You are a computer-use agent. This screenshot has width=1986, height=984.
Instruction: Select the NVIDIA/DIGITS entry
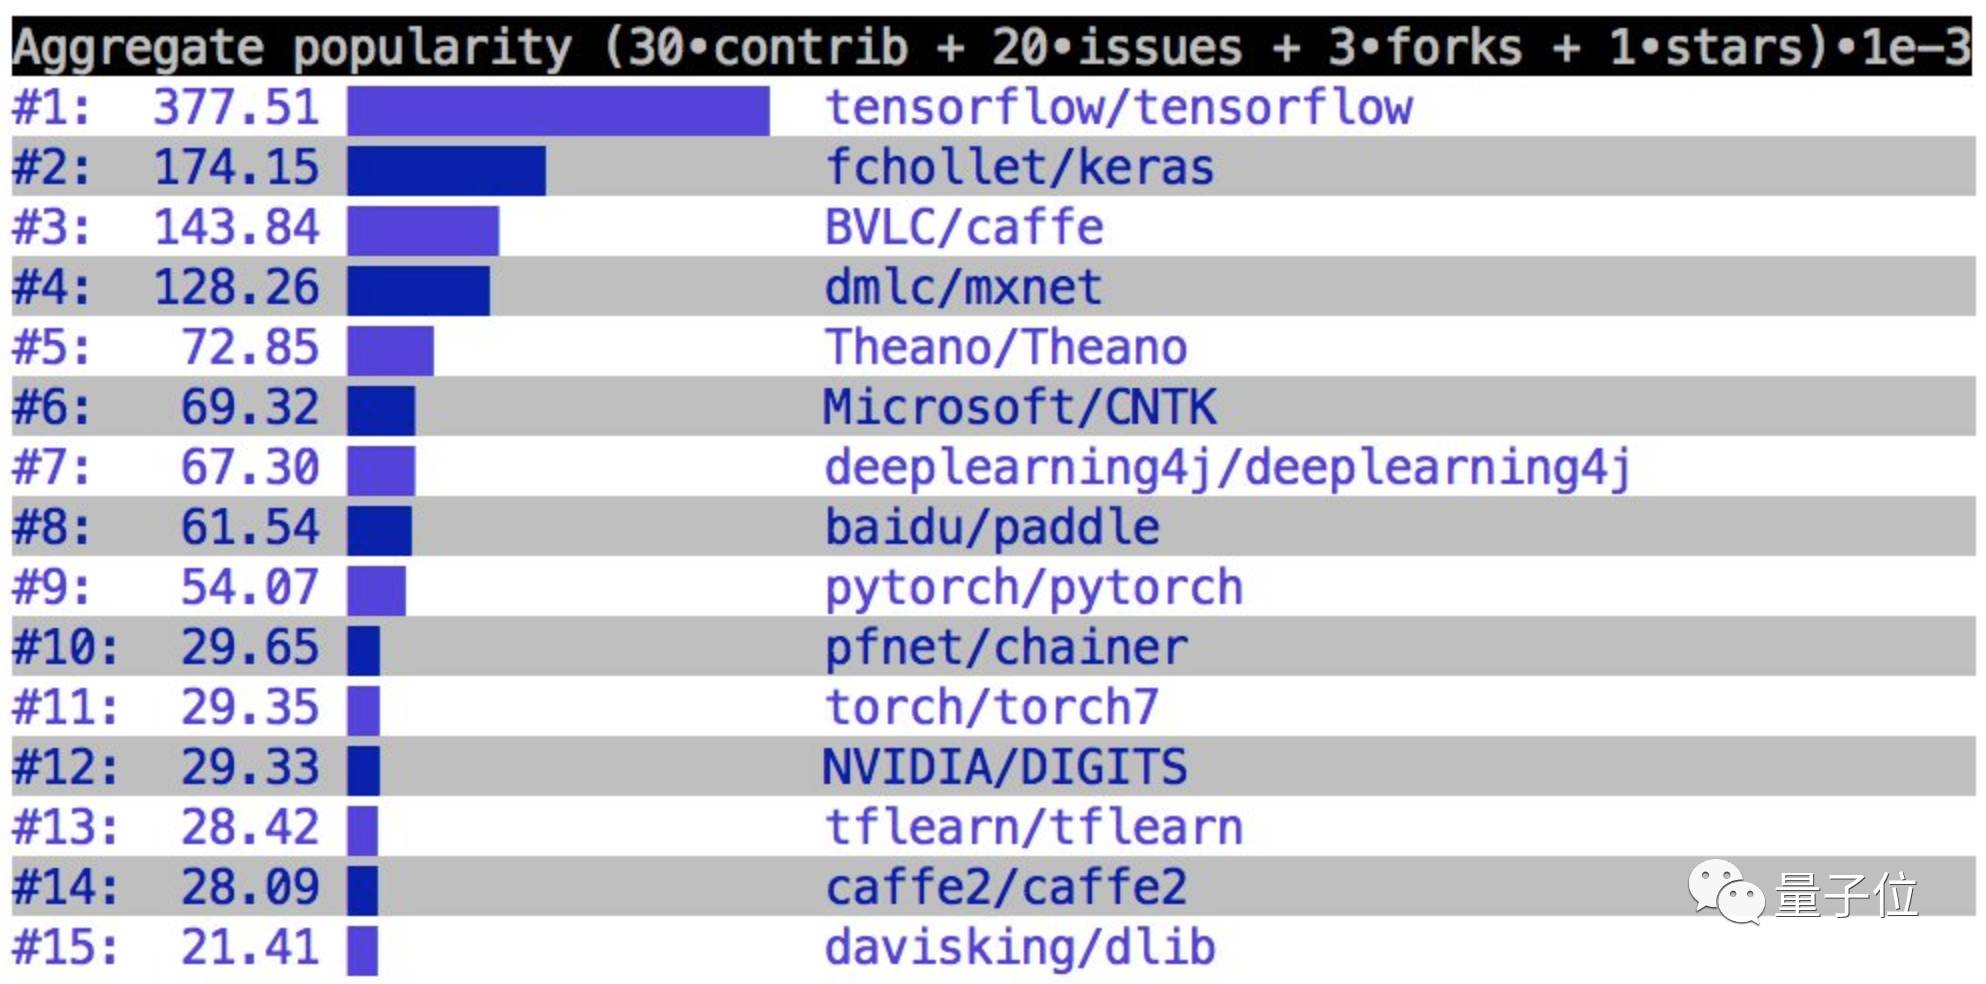point(1005,767)
